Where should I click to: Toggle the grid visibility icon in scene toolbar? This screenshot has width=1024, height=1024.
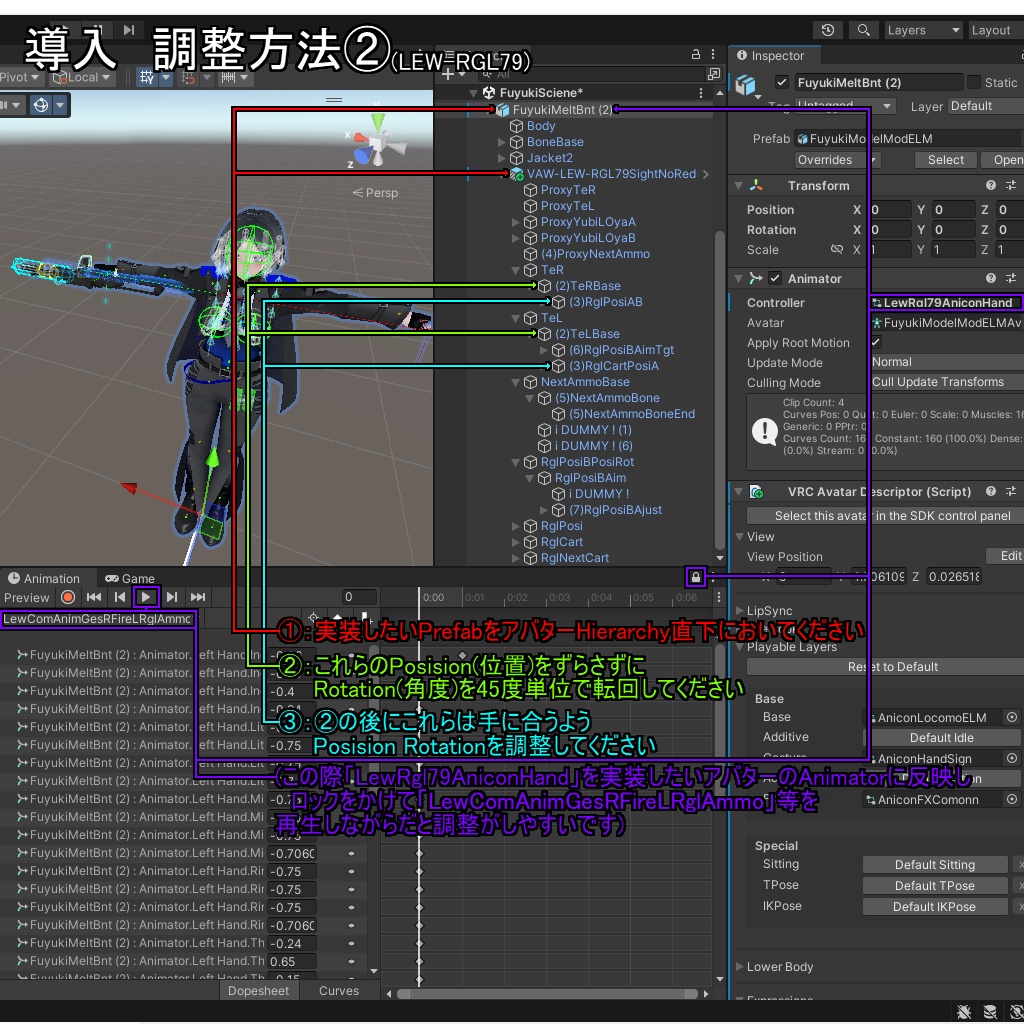coord(146,78)
